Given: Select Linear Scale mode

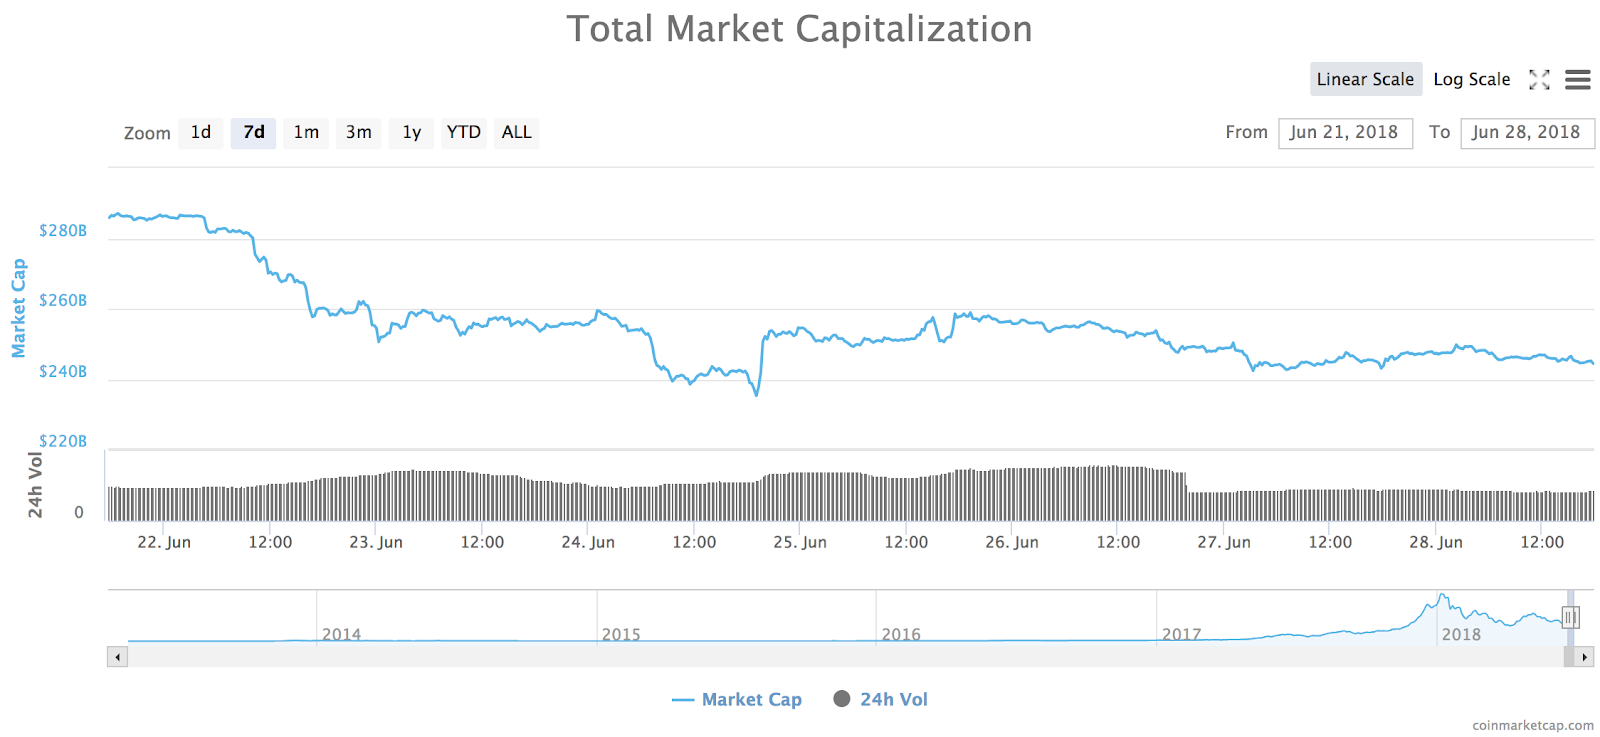Looking at the screenshot, I should (1366, 79).
